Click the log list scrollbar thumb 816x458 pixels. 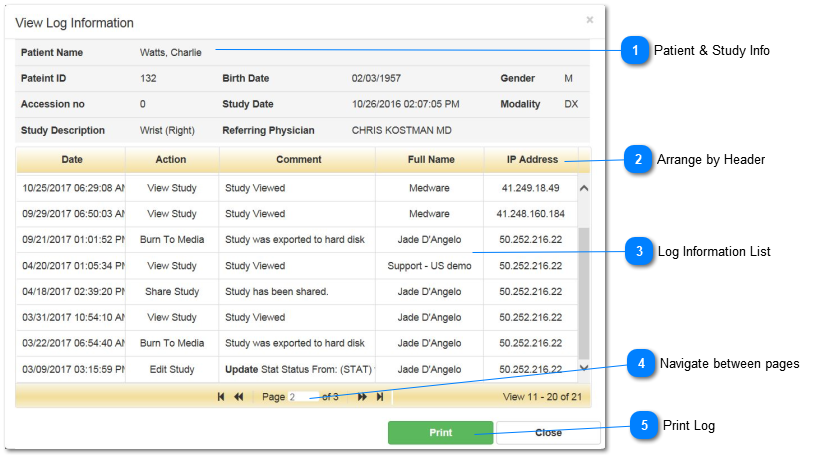[x=584, y=293]
